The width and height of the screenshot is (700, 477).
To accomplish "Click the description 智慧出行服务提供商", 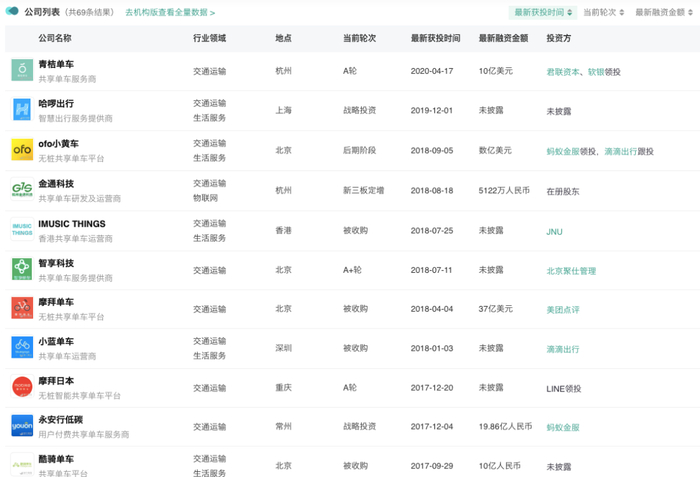I will (x=75, y=118).
